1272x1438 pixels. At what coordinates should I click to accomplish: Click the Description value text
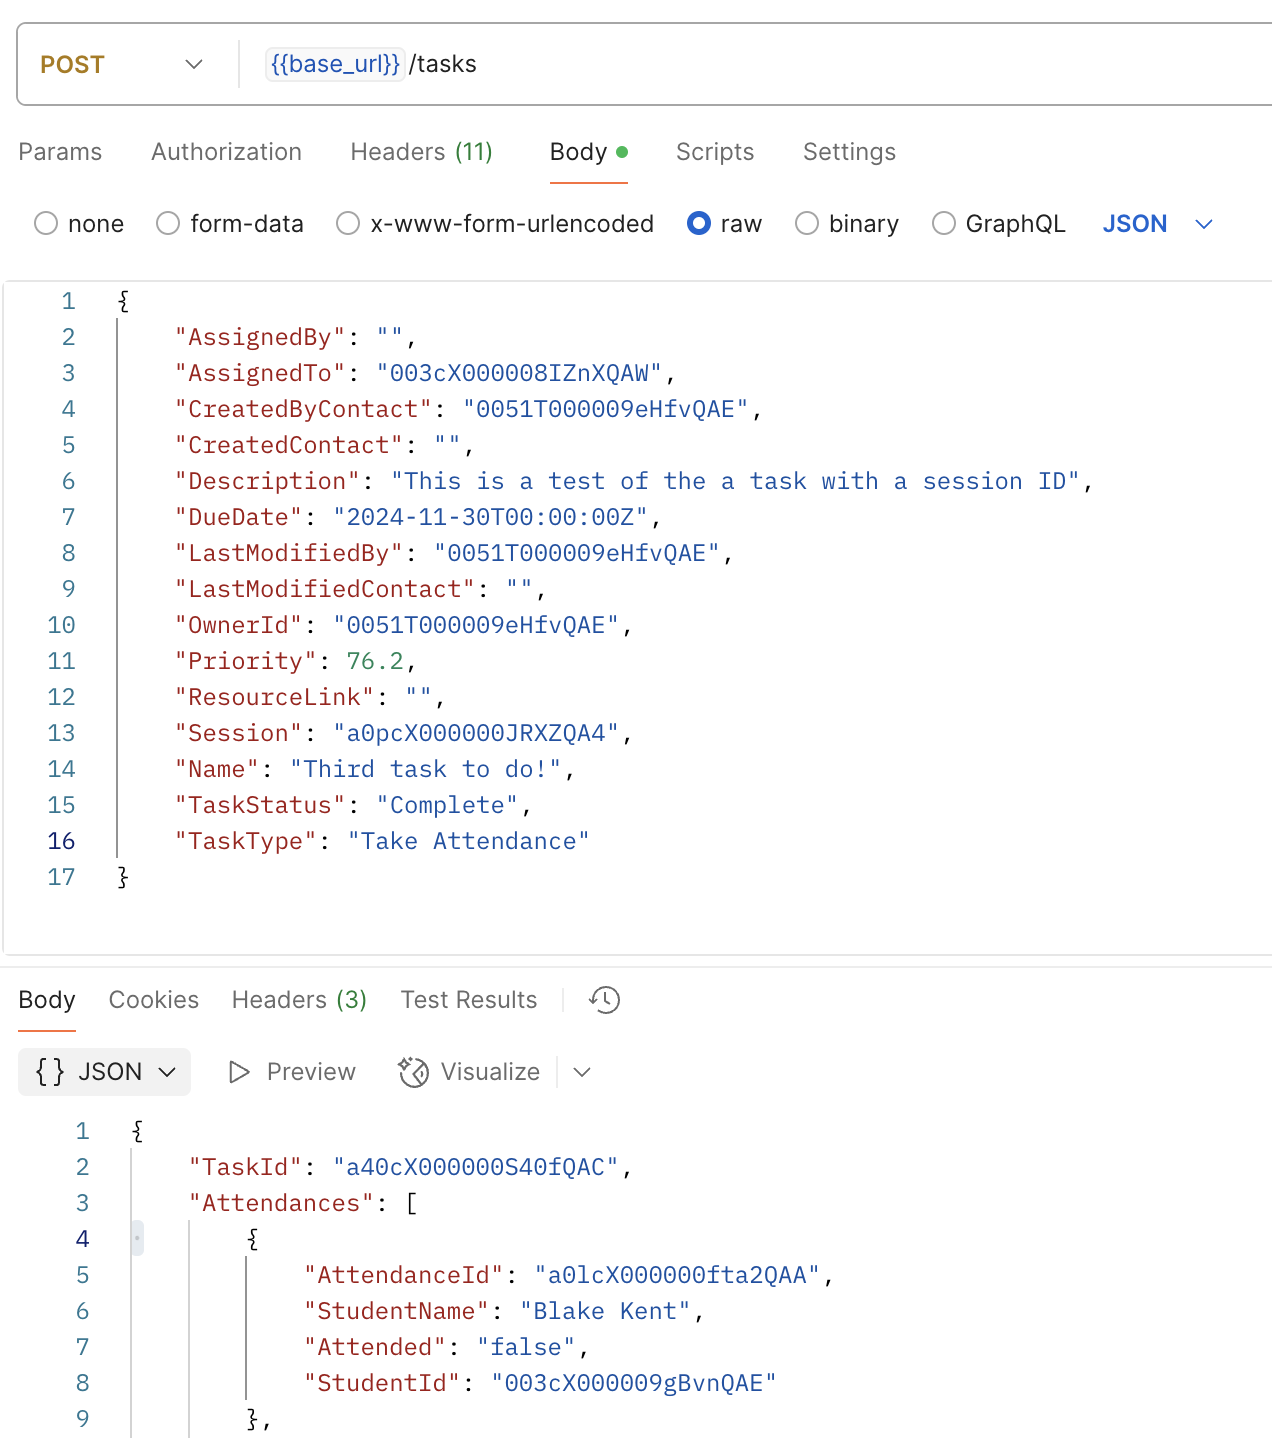[735, 481]
